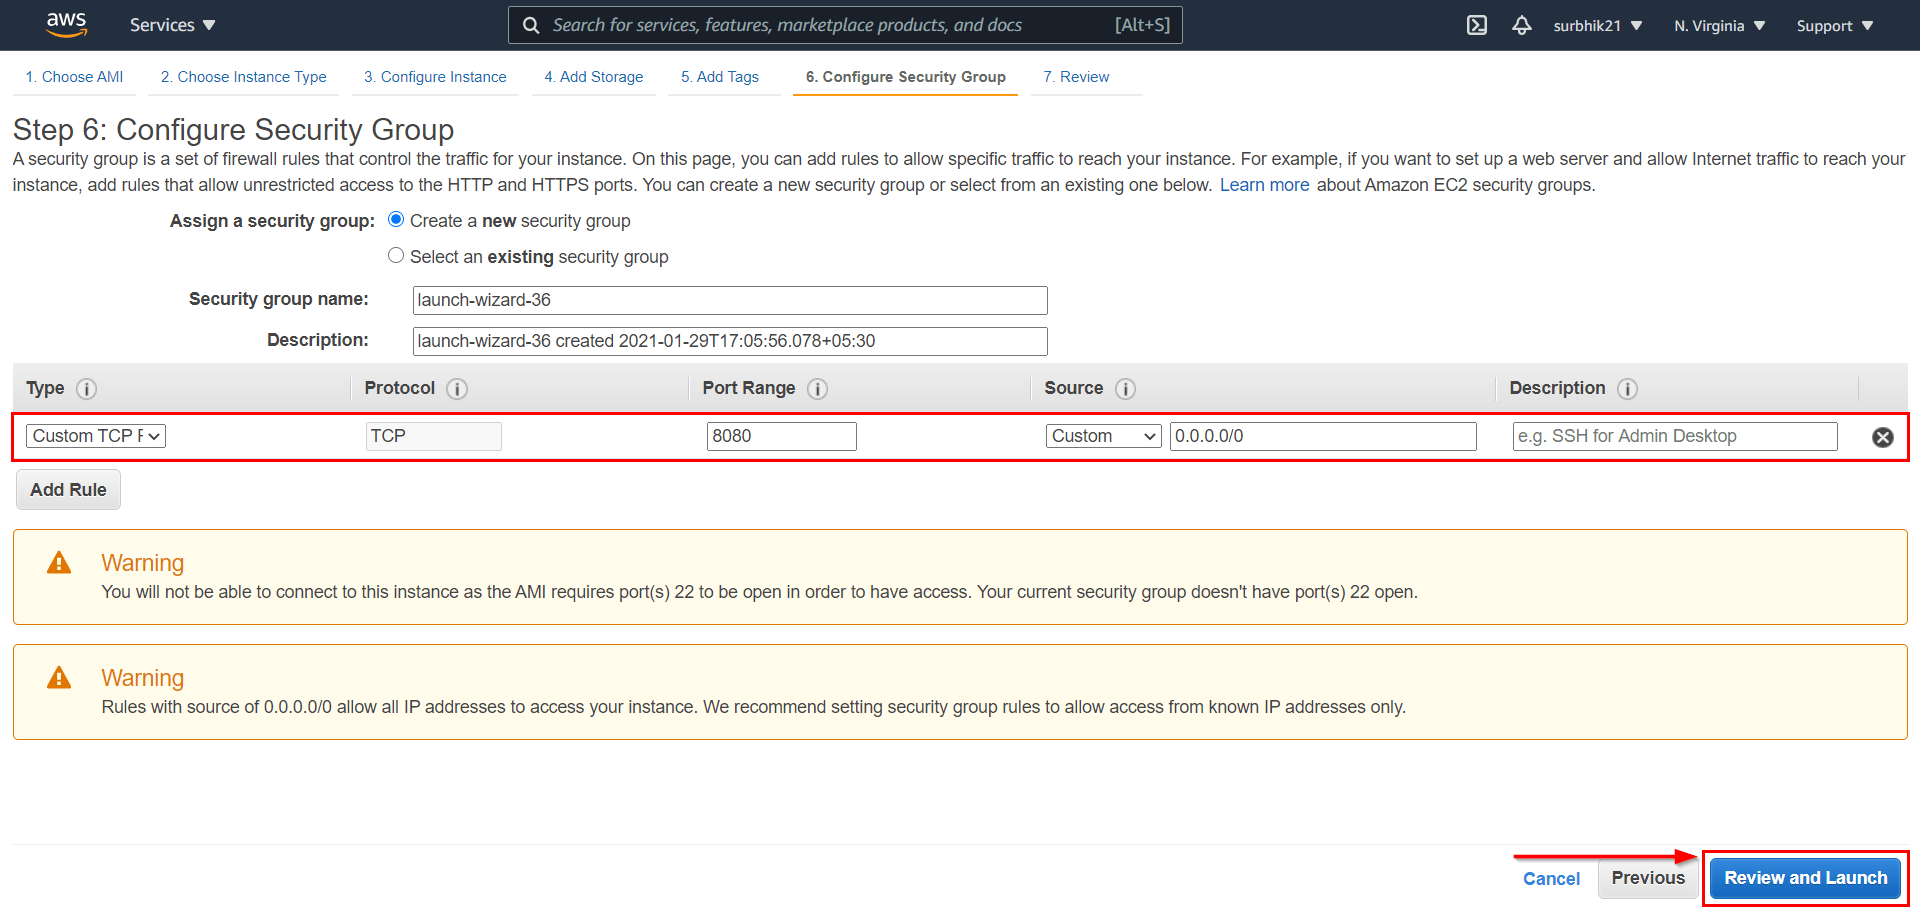Switch to the 7. Review tab
The height and width of the screenshot is (923, 1920).
[1075, 76]
